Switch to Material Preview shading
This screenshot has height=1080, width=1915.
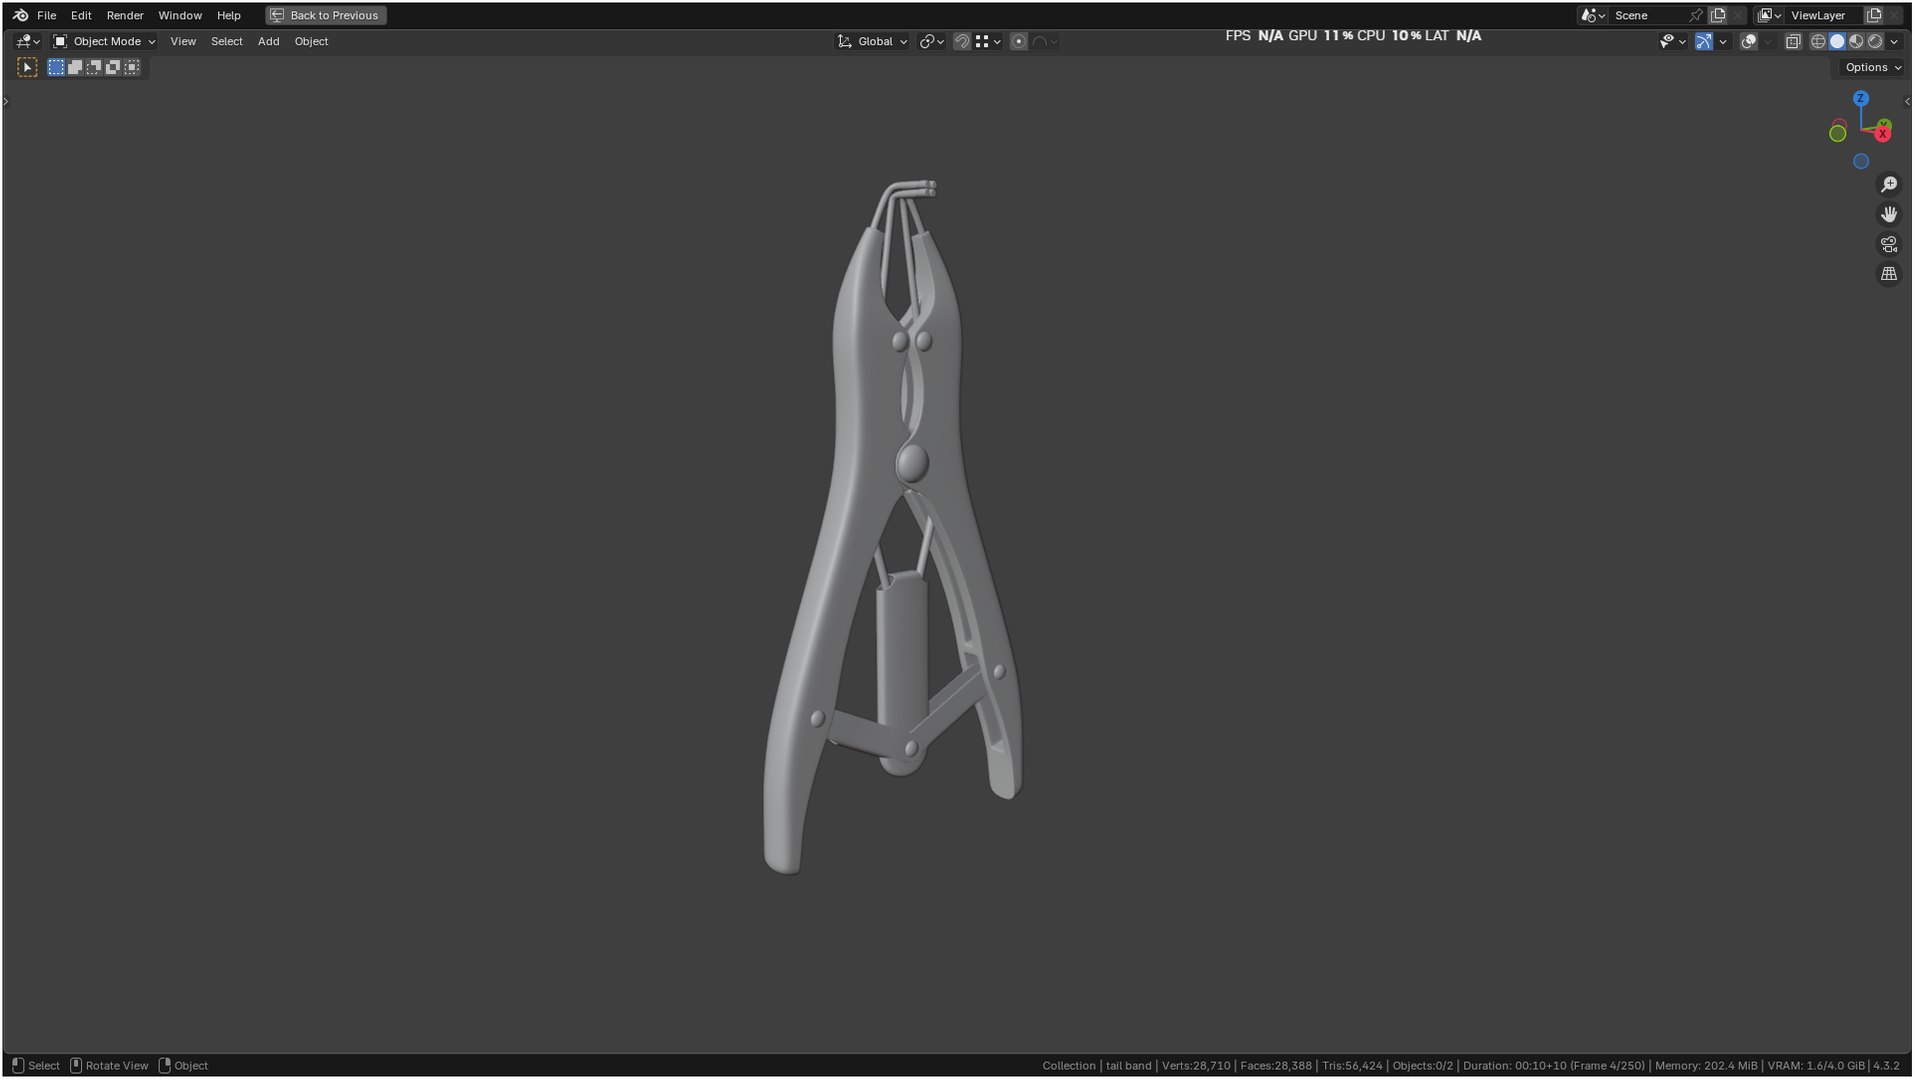point(1856,41)
